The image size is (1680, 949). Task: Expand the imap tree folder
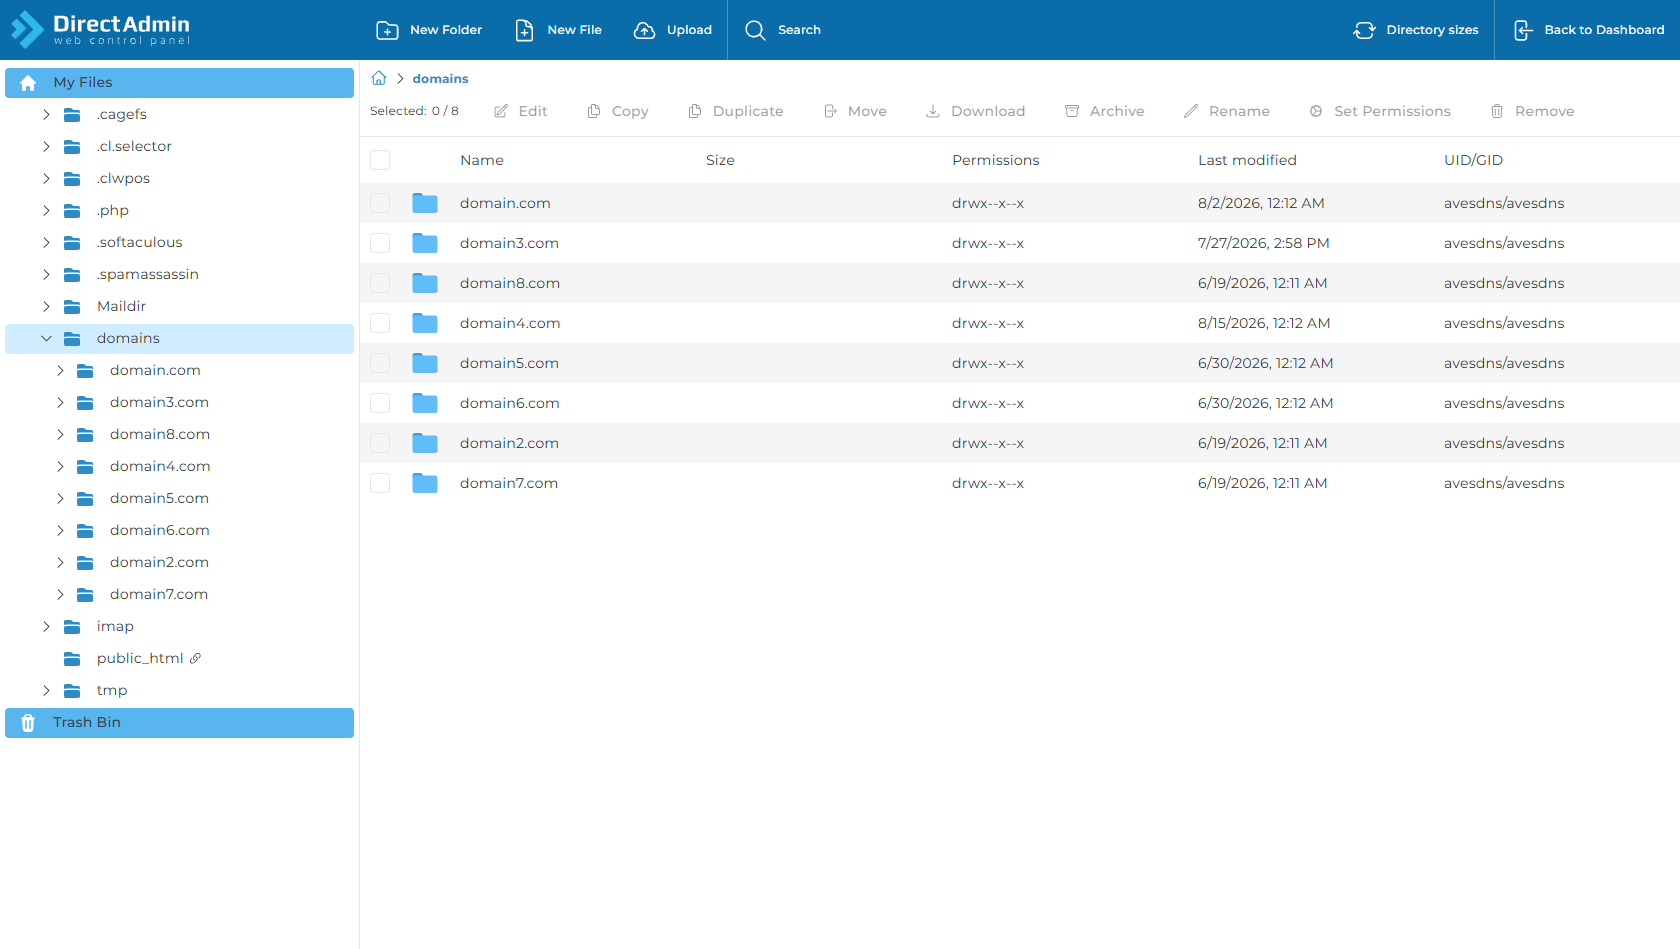[x=46, y=627]
